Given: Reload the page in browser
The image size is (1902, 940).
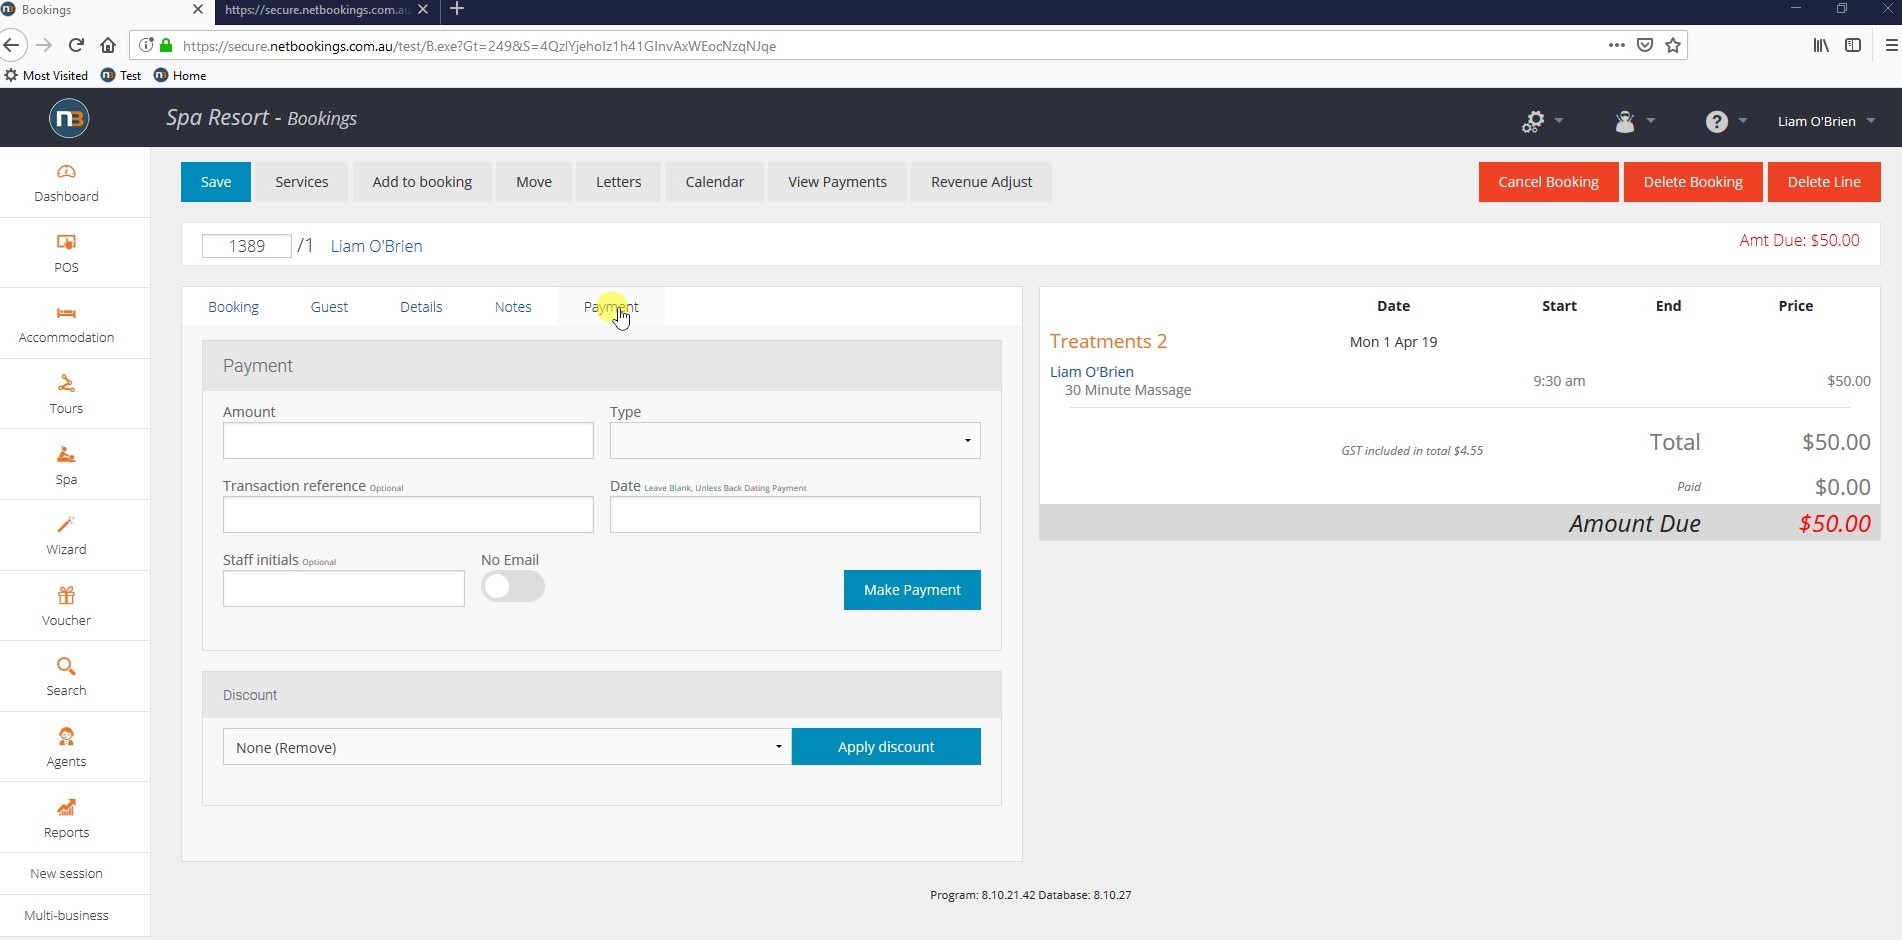Looking at the screenshot, I should coord(76,45).
